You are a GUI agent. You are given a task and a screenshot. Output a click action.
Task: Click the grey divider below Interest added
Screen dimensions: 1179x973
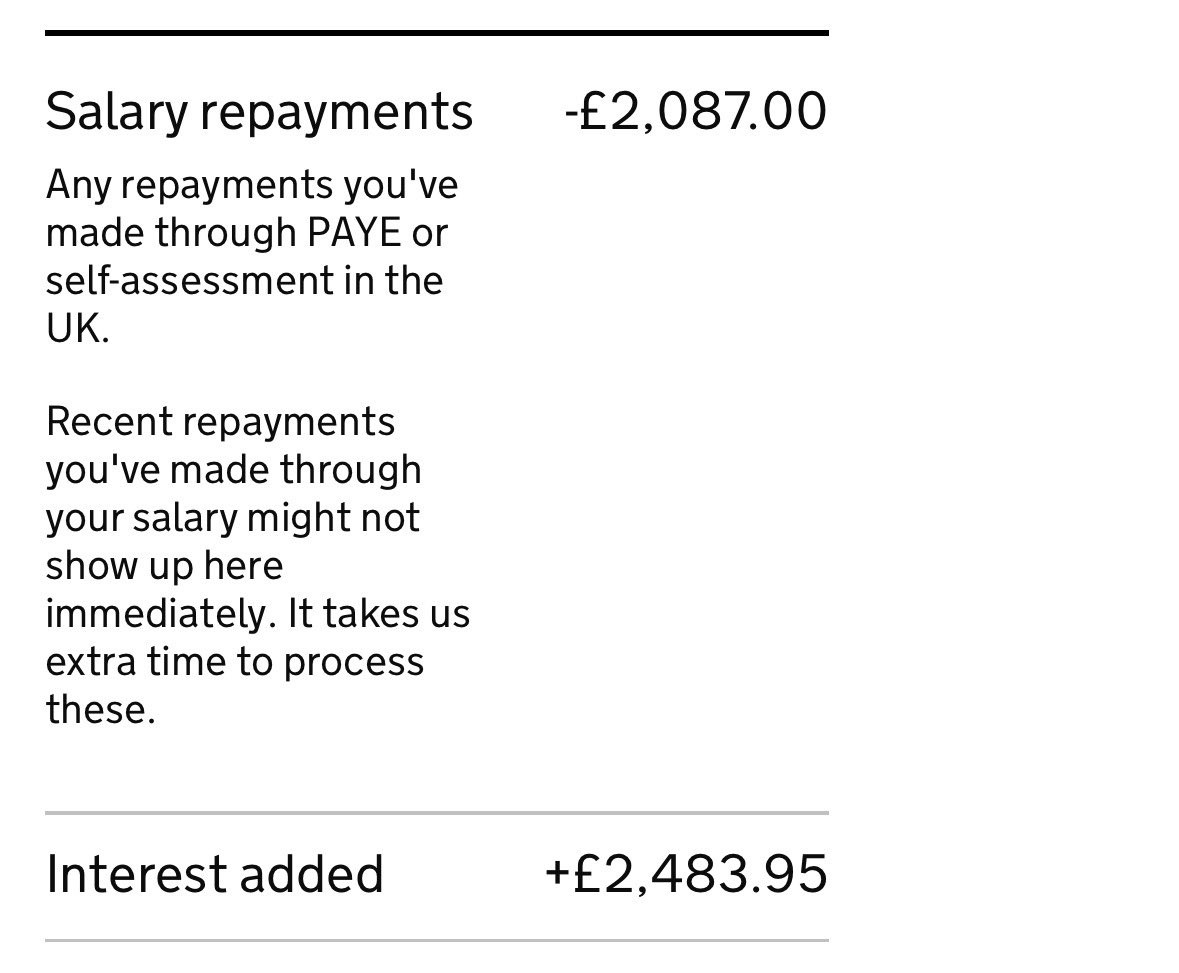tap(437, 940)
